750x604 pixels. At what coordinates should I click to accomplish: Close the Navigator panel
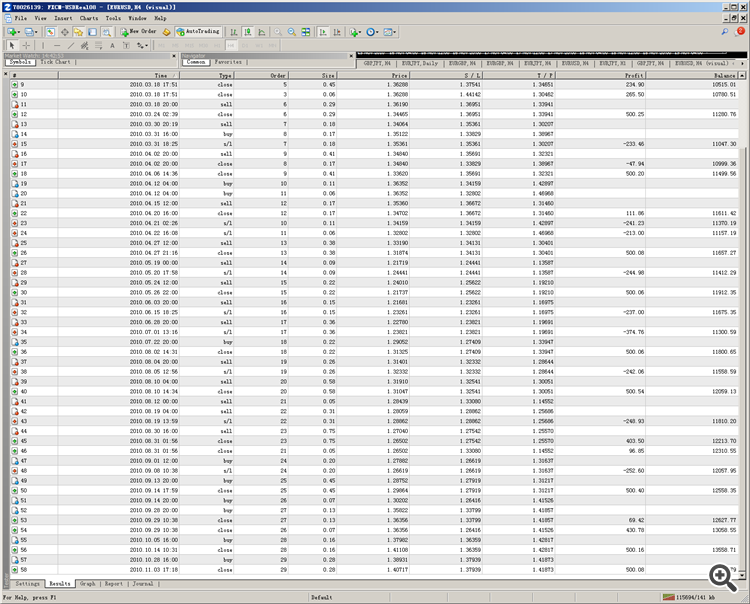tap(351, 56)
